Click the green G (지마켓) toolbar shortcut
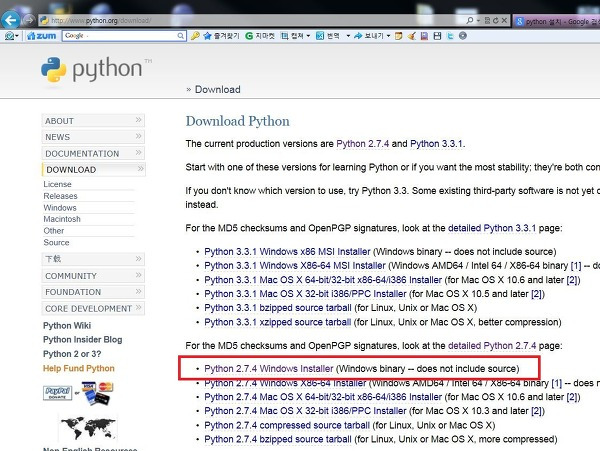This screenshot has height=451, width=600. 260,36
